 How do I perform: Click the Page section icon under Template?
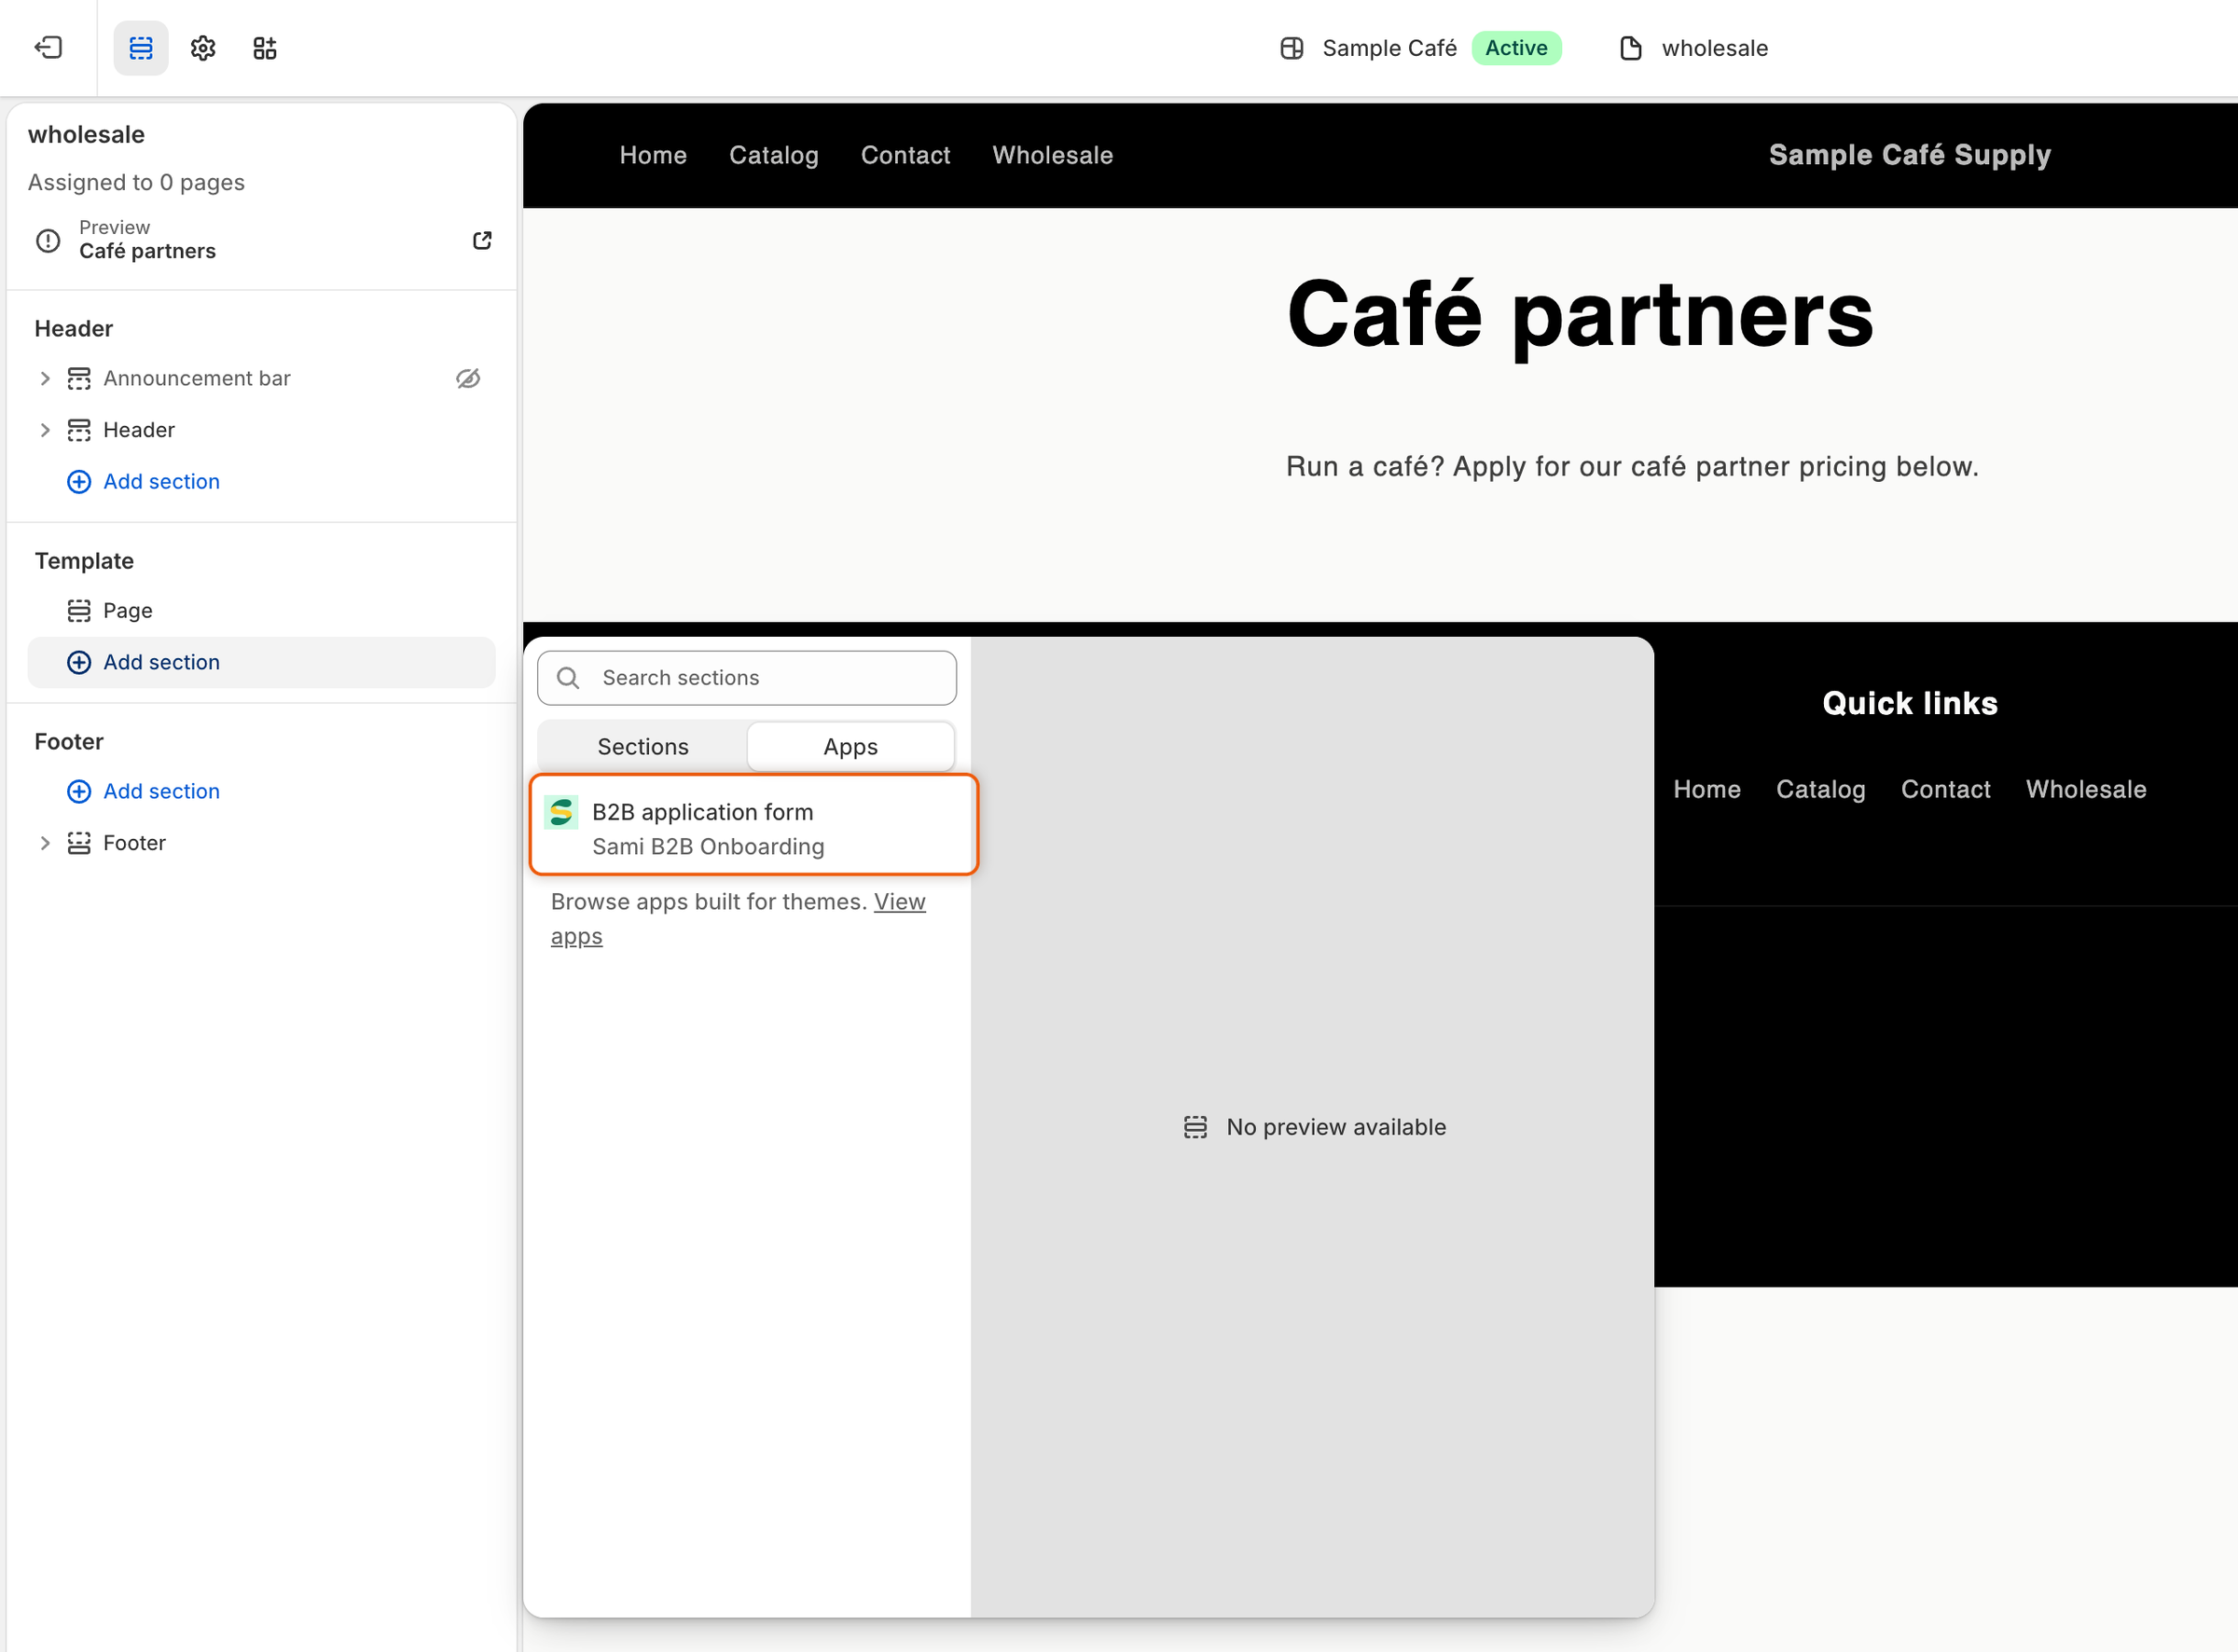(x=79, y=611)
